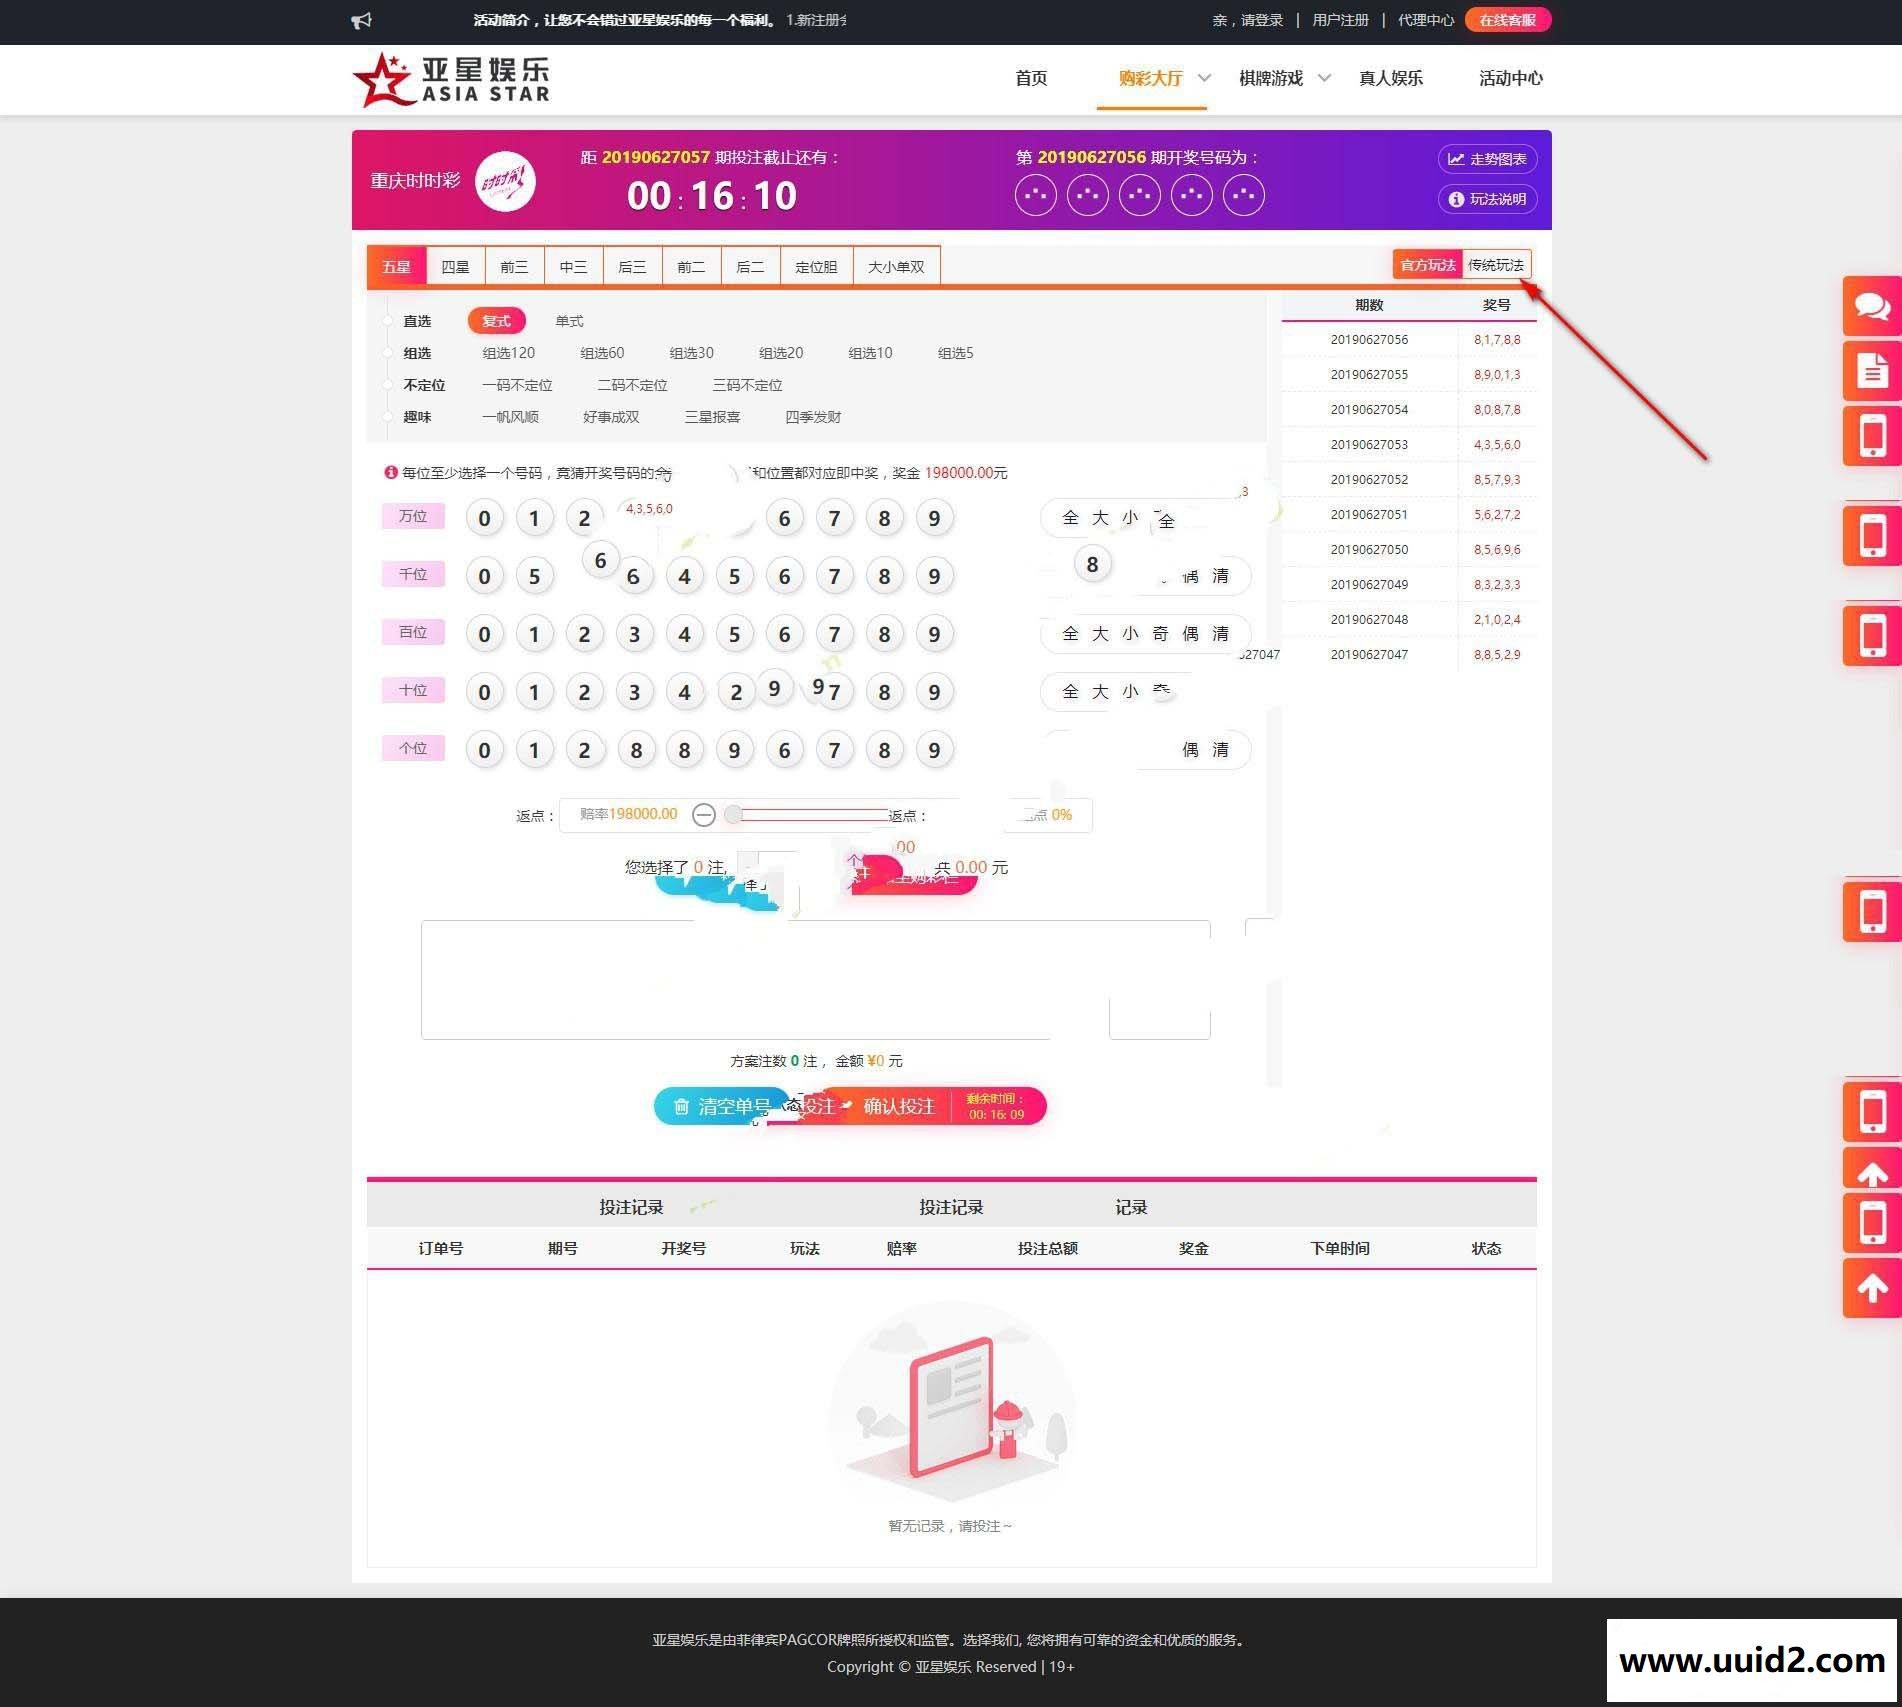Open the 大小单双 tab
This screenshot has width=1902, height=1707.
[x=896, y=265]
